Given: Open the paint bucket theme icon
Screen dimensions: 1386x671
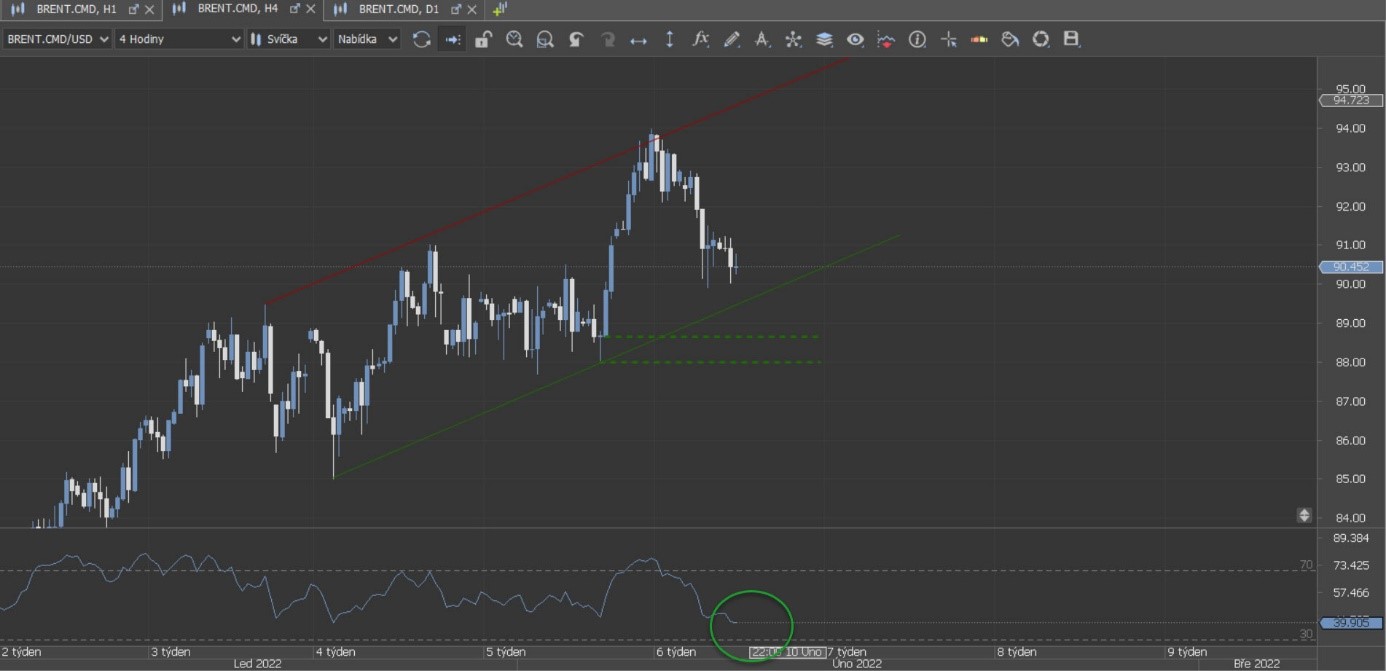Looking at the screenshot, I should click(x=1010, y=39).
